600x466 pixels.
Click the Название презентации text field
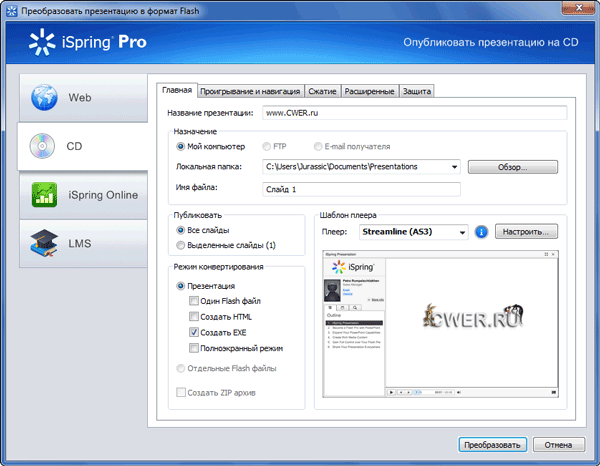coord(413,113)
